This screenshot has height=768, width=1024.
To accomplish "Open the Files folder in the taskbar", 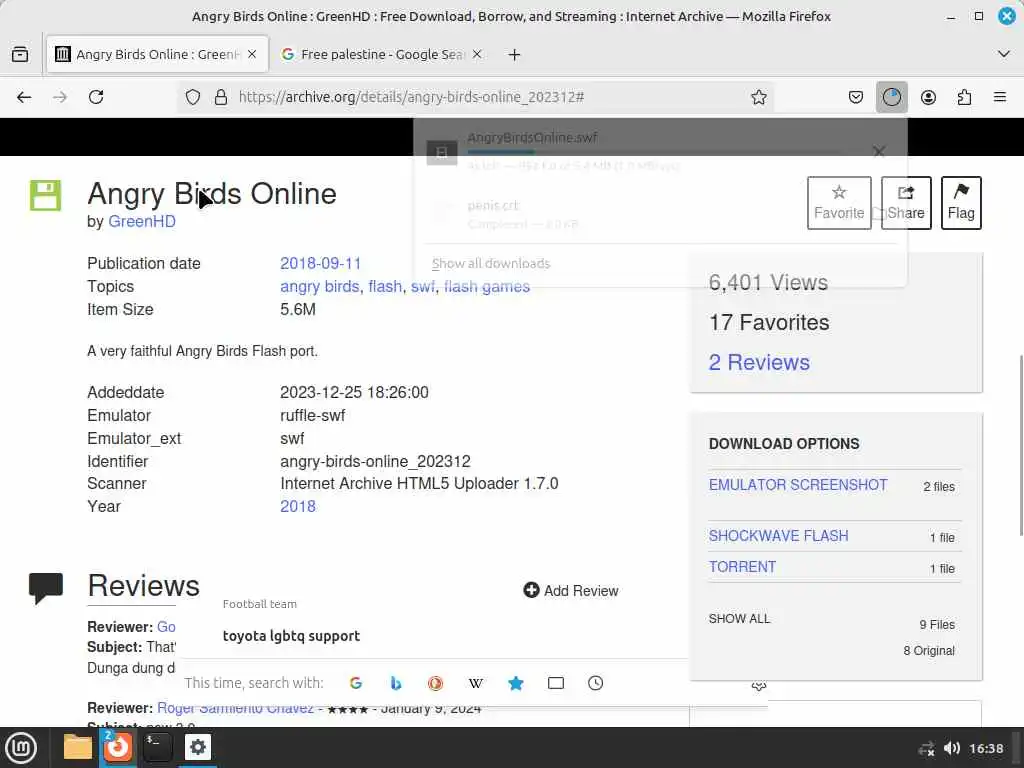I will pos(78,747).
